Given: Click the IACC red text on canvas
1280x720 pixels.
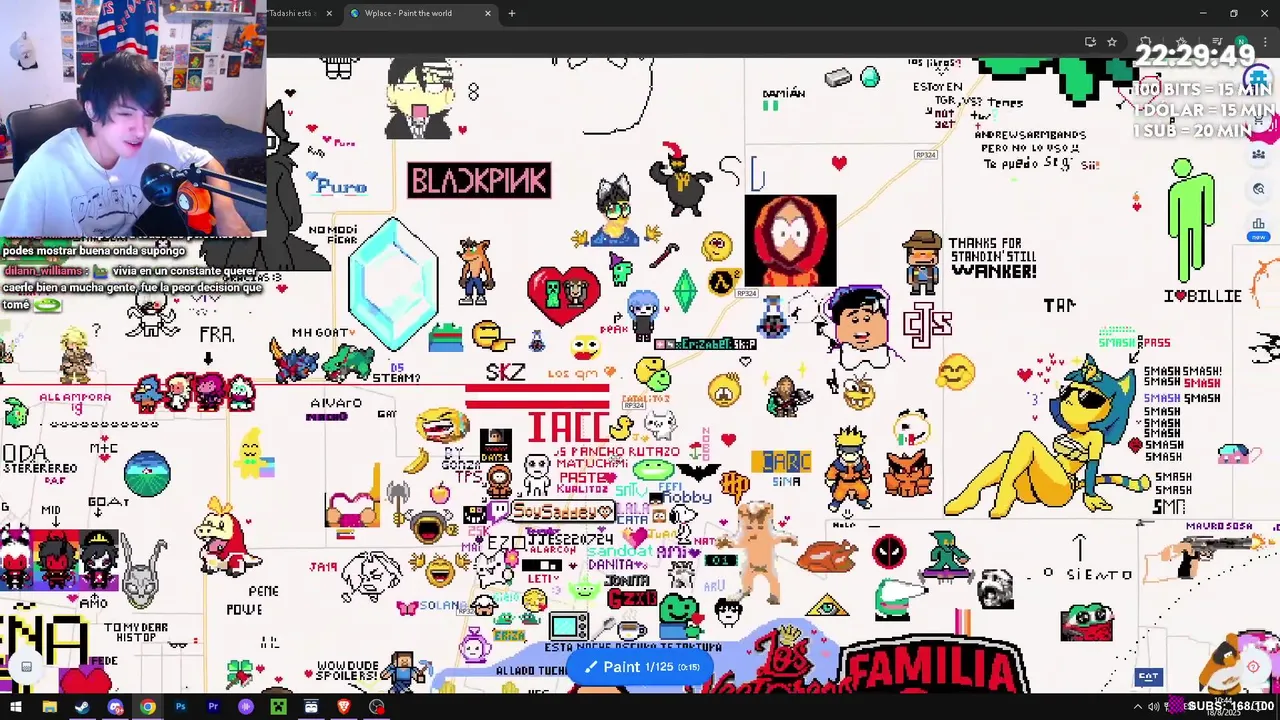Looking at the screenshot, I should click(x=571, y=427).
